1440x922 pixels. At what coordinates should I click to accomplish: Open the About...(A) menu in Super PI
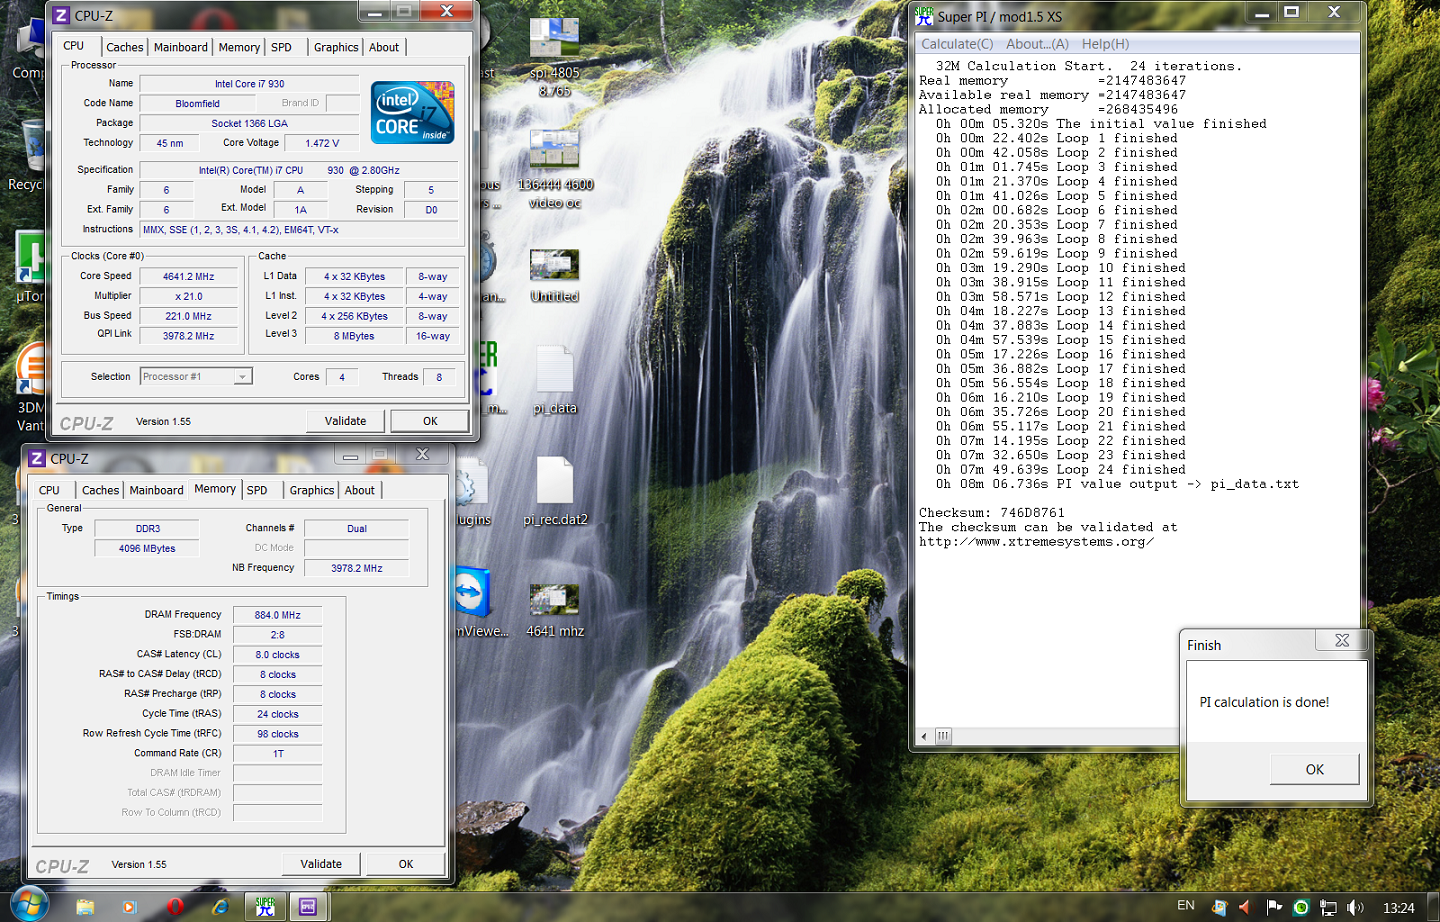(x=1037, y=44)
